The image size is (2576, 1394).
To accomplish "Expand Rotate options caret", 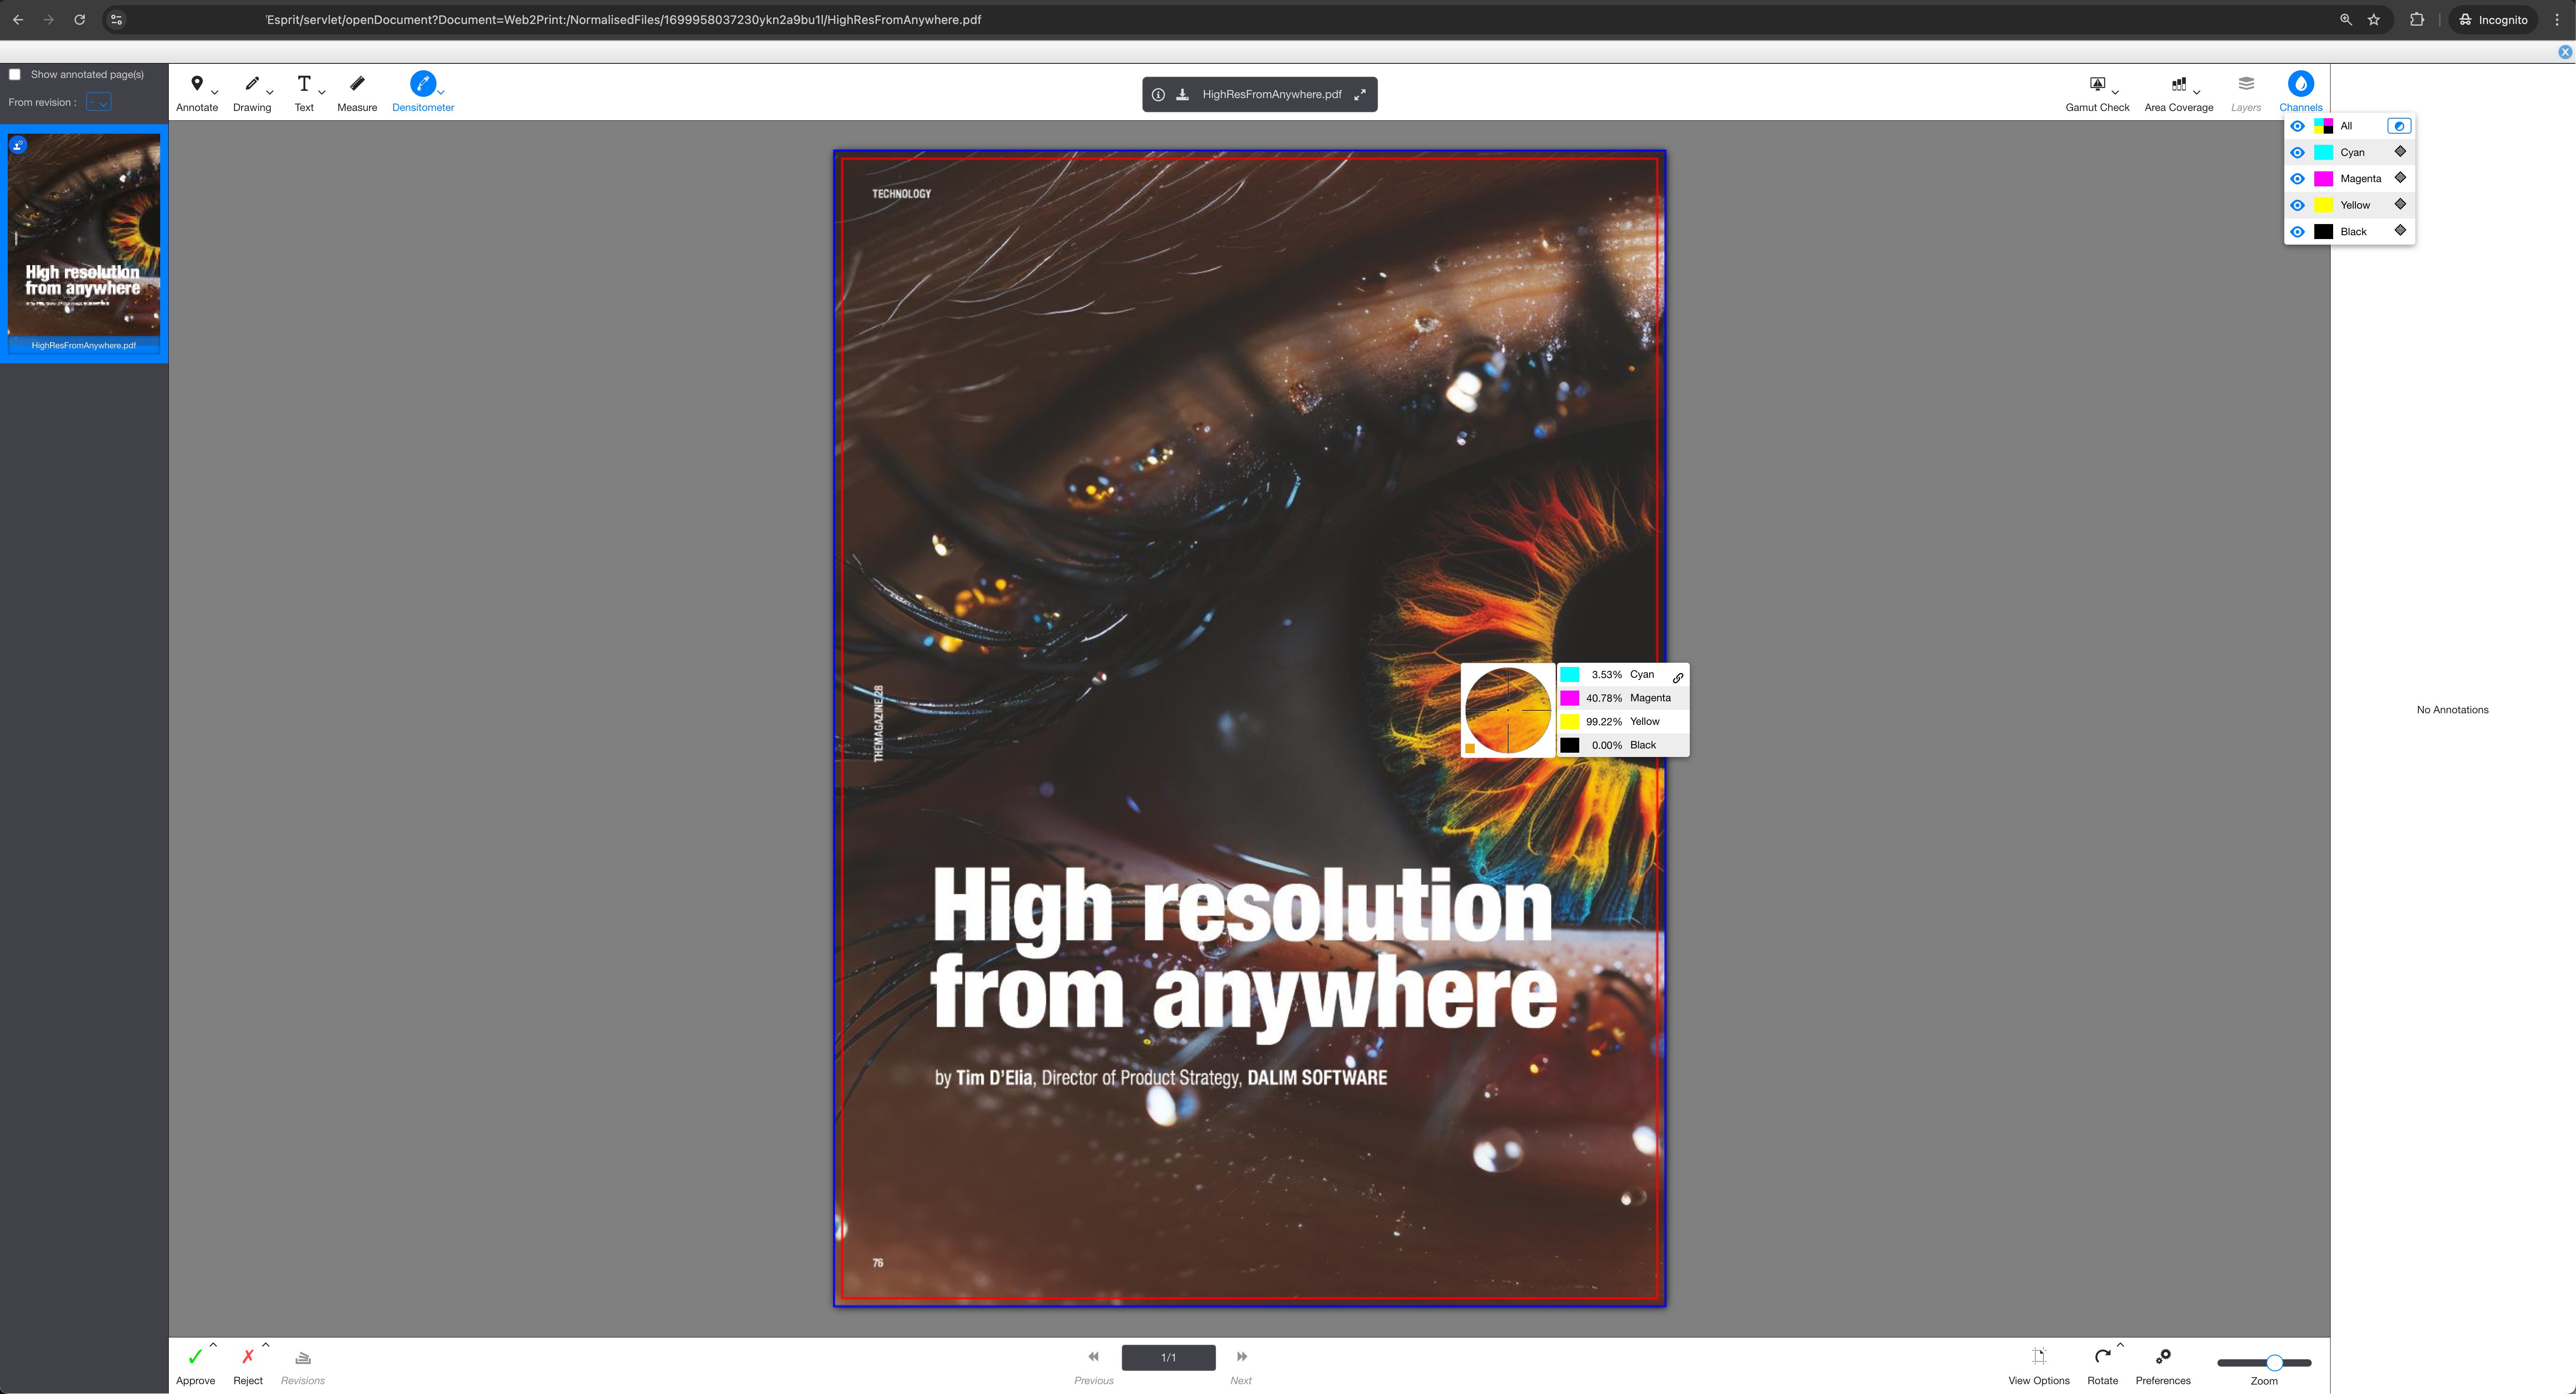I will point(2120,1345).
